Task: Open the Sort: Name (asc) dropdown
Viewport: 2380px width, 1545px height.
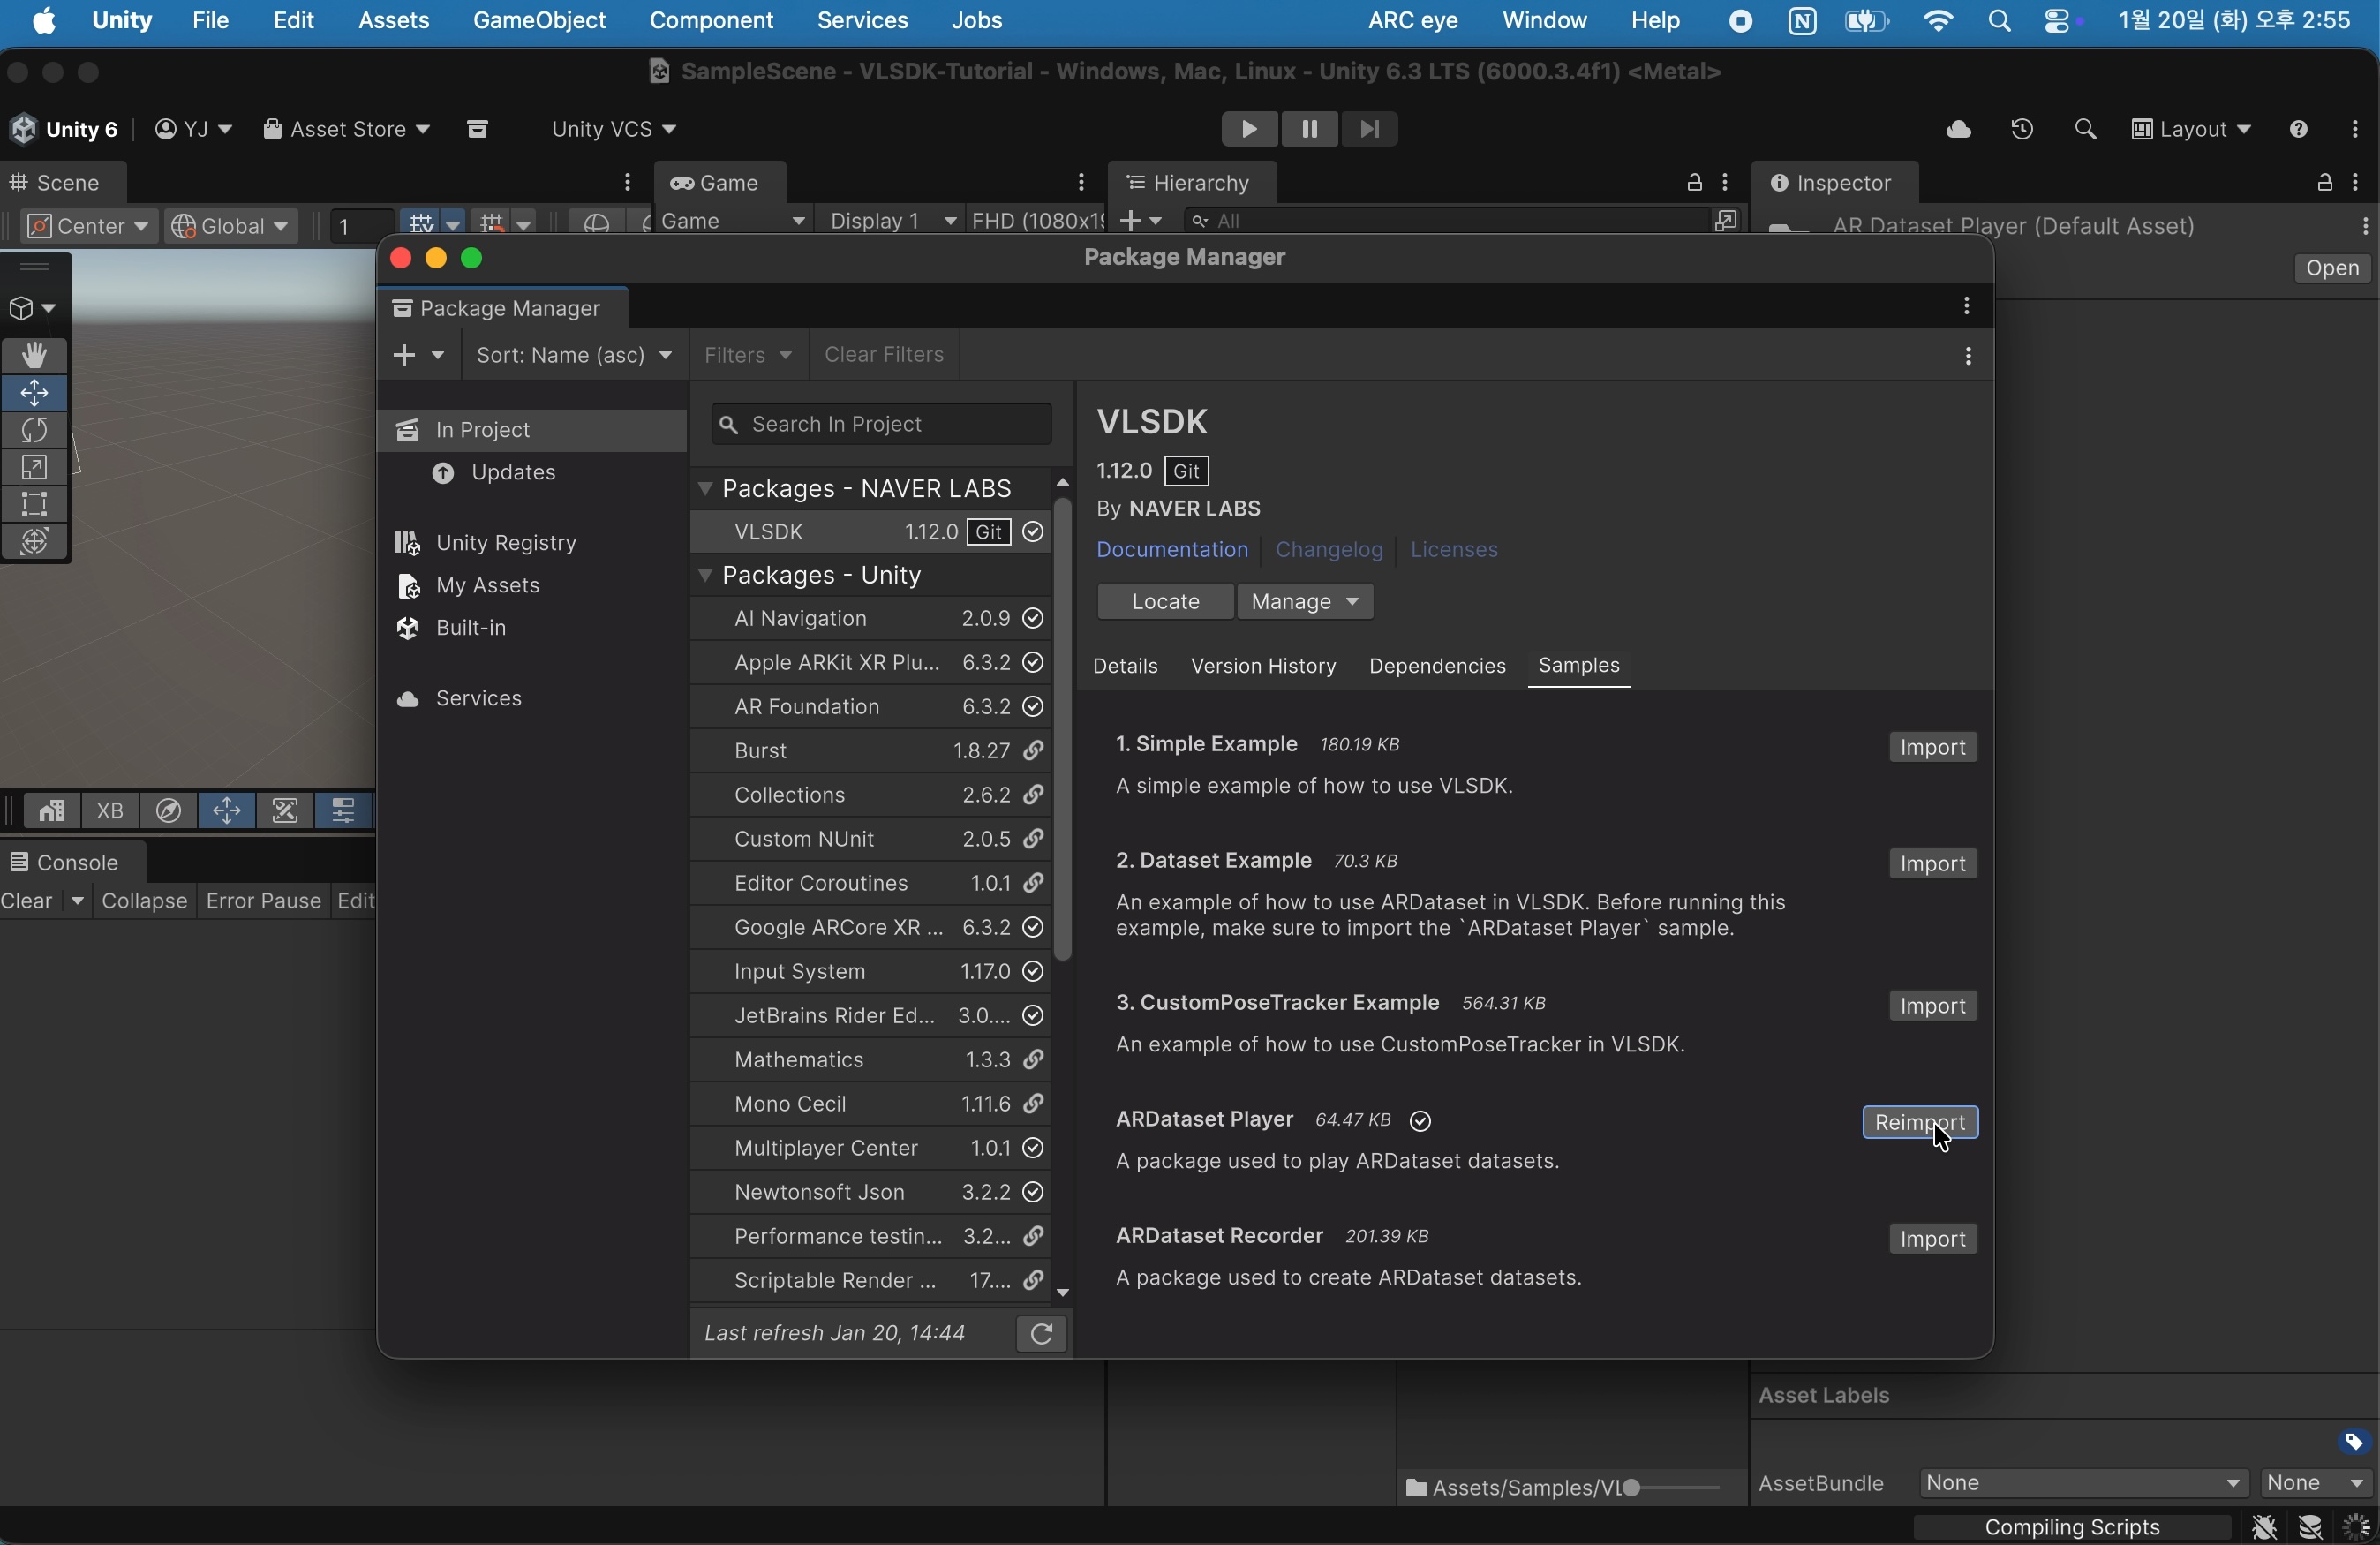Action: [574, 356]
